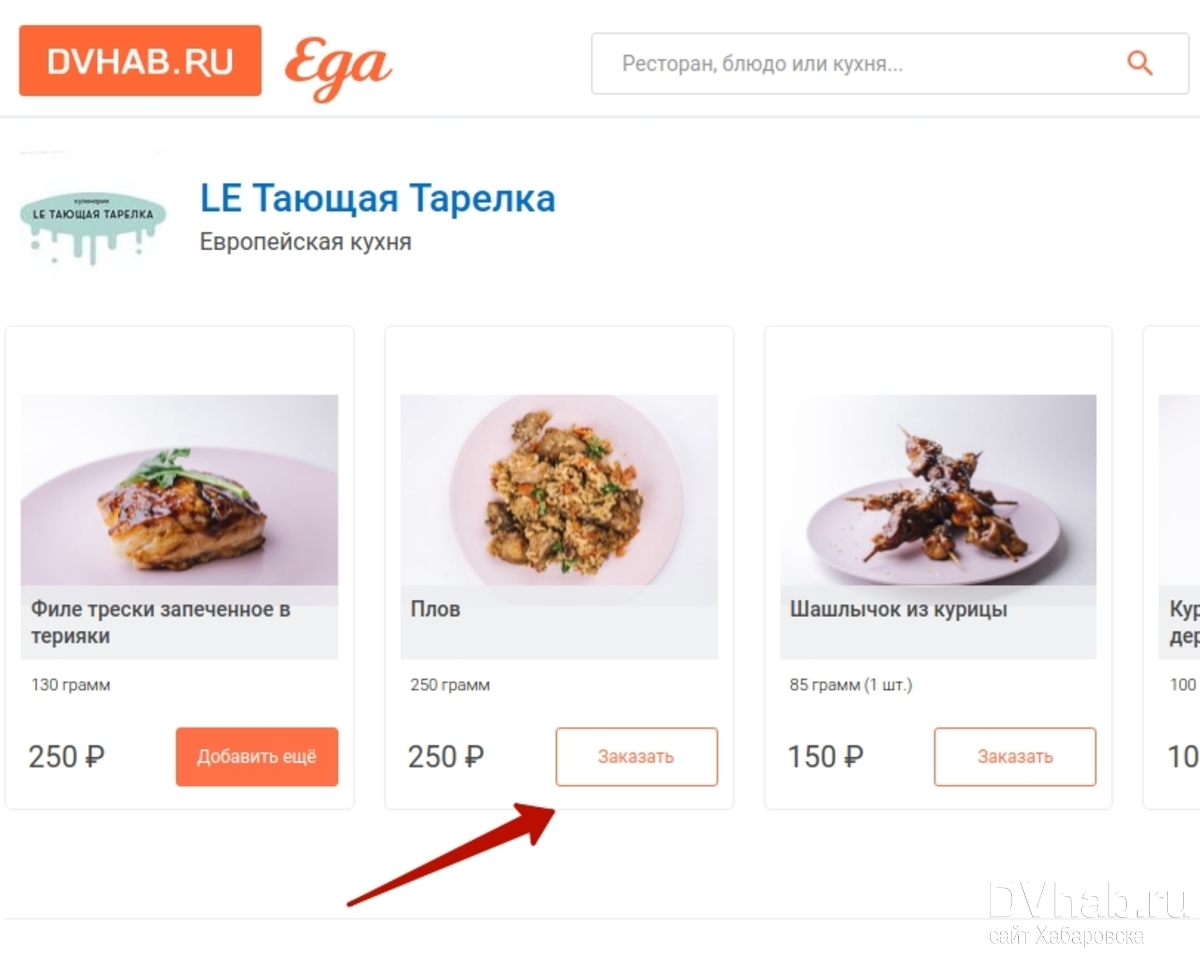Click the 130 грамм weight label
Image resolution: width=1200 pixels, height=958 pixels.
pos(70,685)
